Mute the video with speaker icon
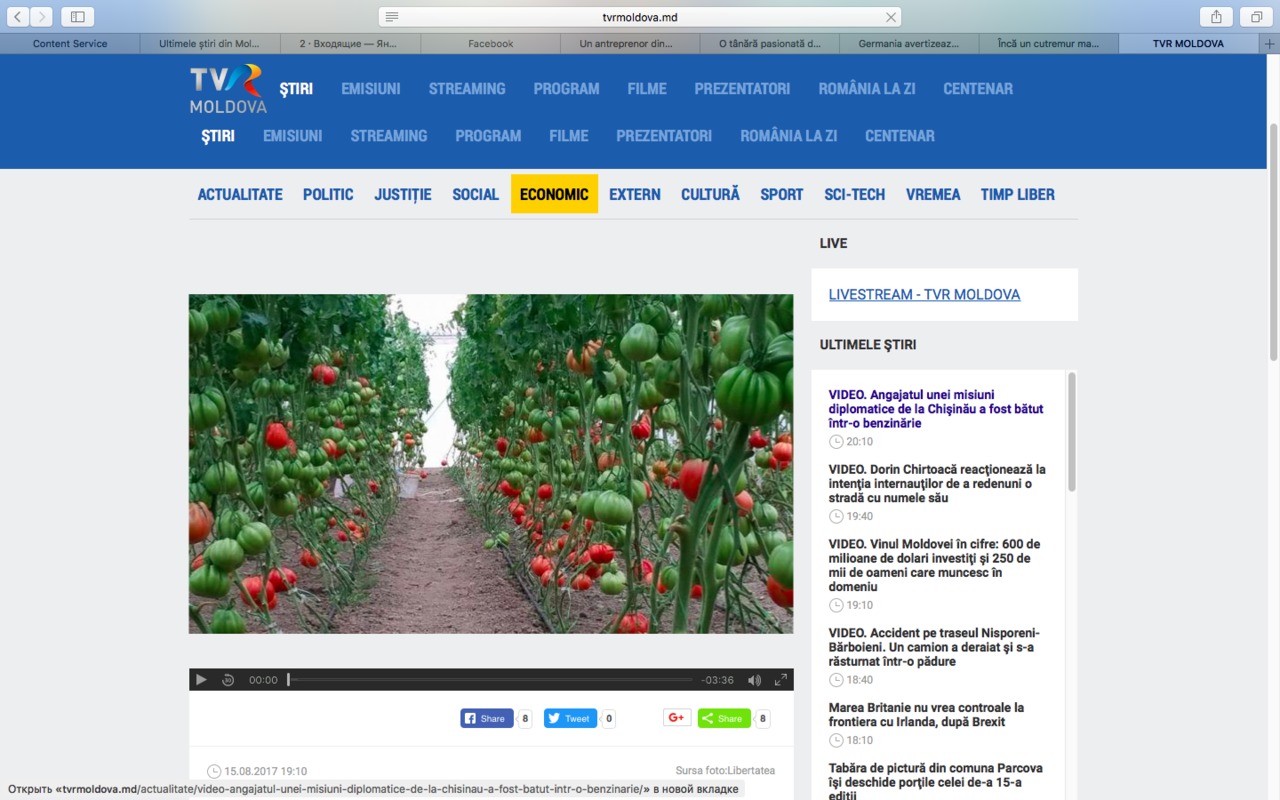This screenshot has height=800, width=1280. coord(754,680)
